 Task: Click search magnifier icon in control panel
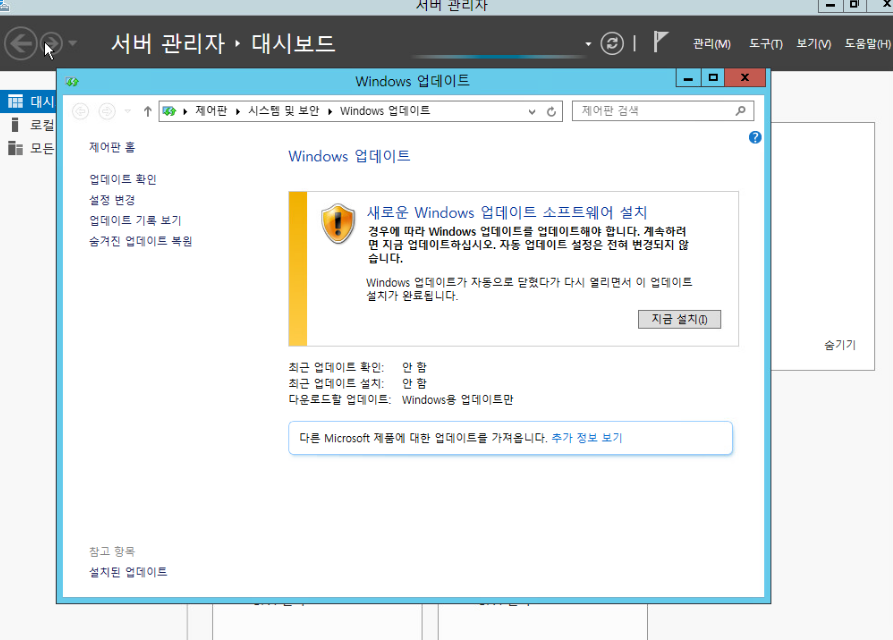tap(740, 110)
